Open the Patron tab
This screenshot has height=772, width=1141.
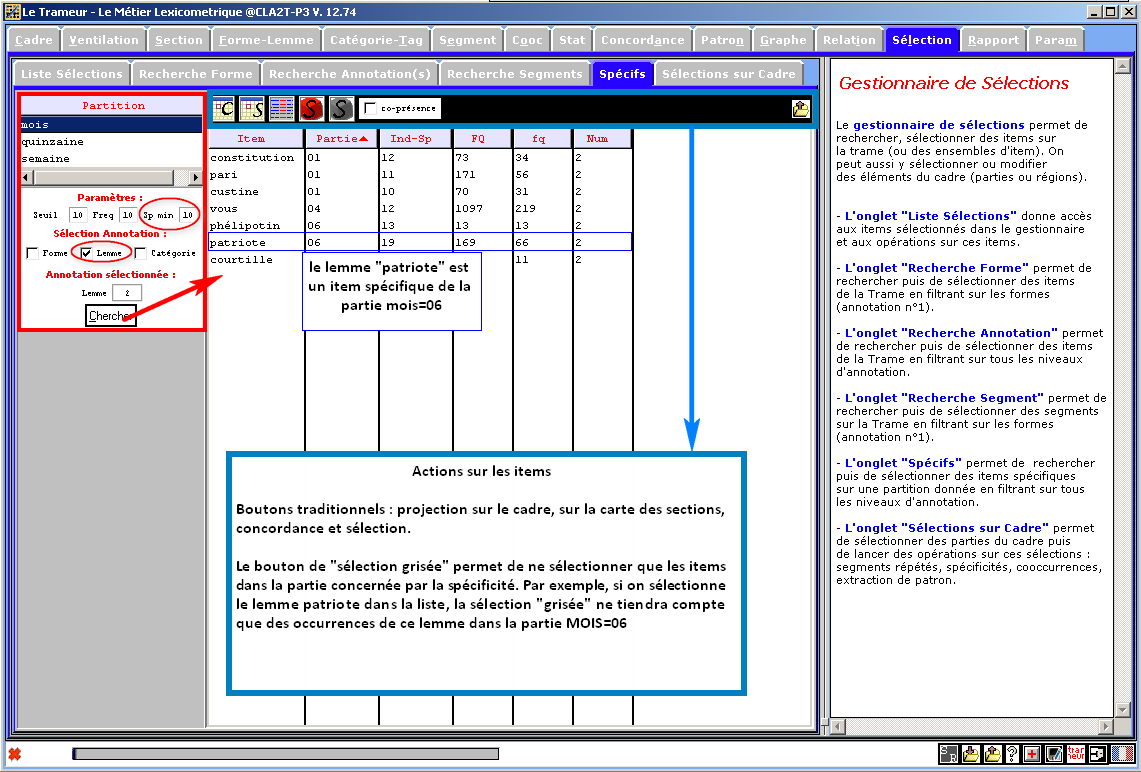[722, 40]
